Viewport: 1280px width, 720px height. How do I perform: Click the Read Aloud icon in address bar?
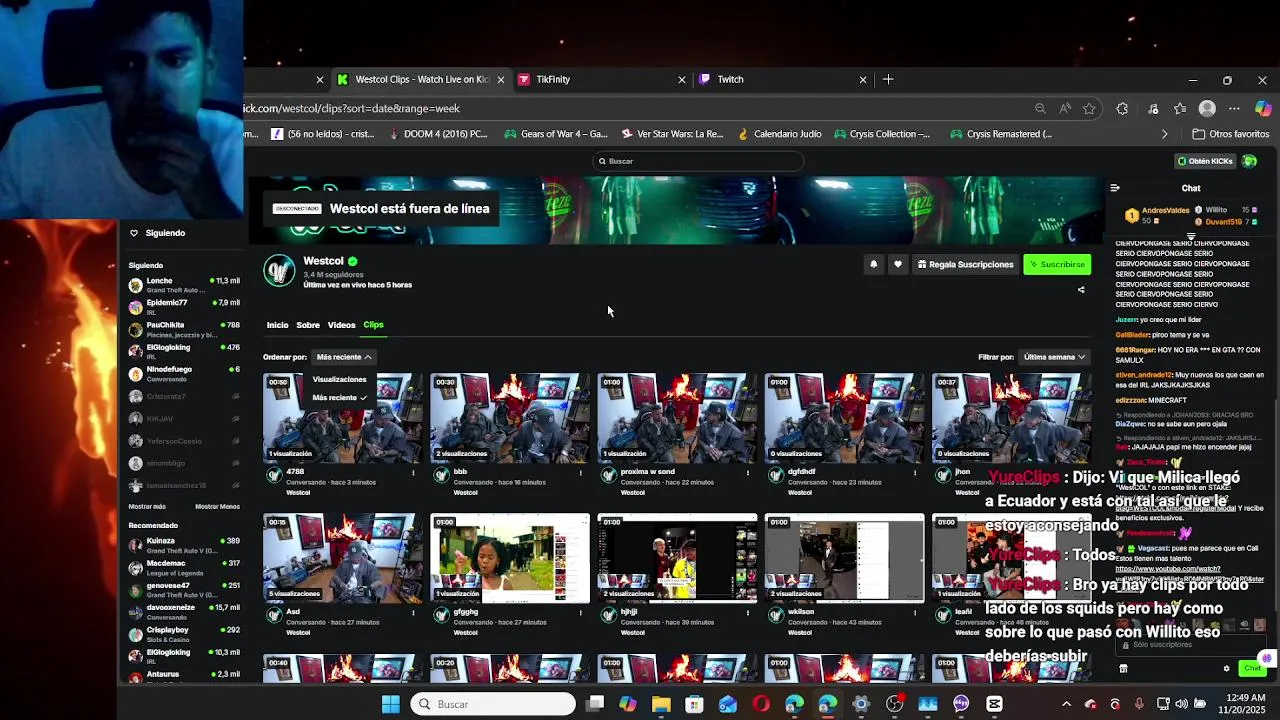pyautogui.click(x=1065, y=108)
